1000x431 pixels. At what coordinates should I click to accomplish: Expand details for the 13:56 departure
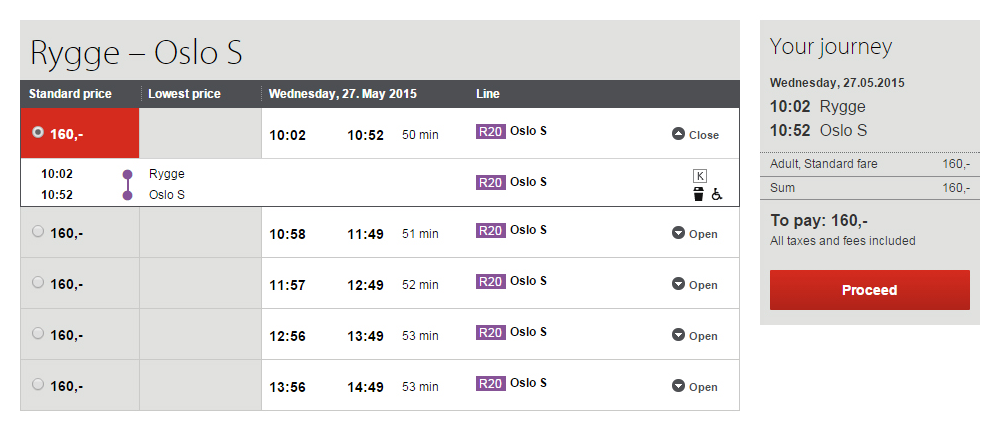[695, 387]
